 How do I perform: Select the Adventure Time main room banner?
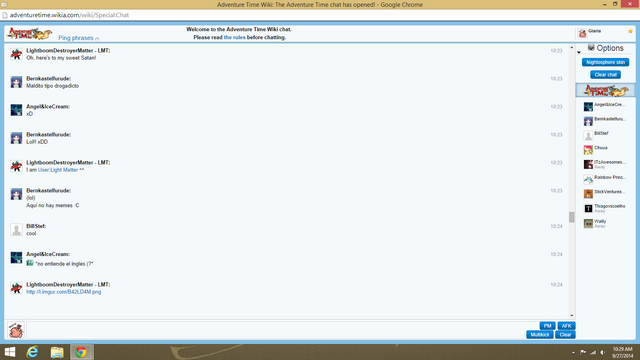pyautogui.click(x=606, y=90)
